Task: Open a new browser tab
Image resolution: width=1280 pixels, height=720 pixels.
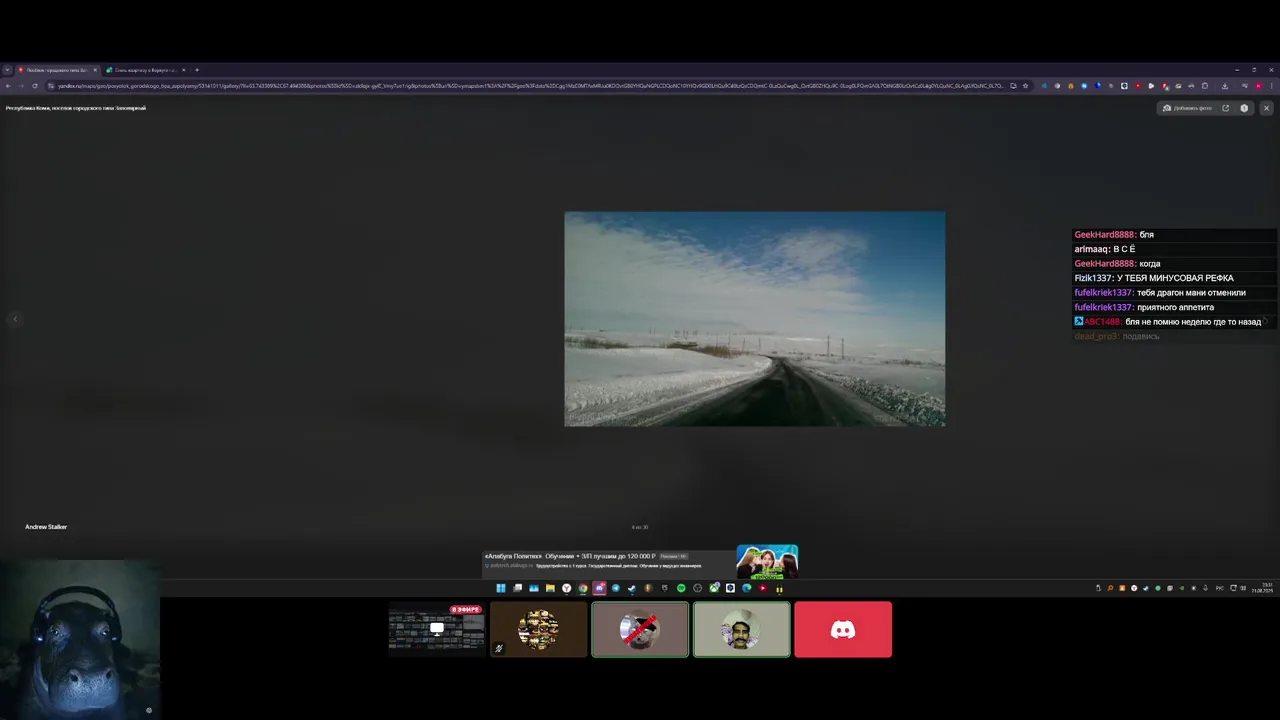Action: [x=197, y=70]
